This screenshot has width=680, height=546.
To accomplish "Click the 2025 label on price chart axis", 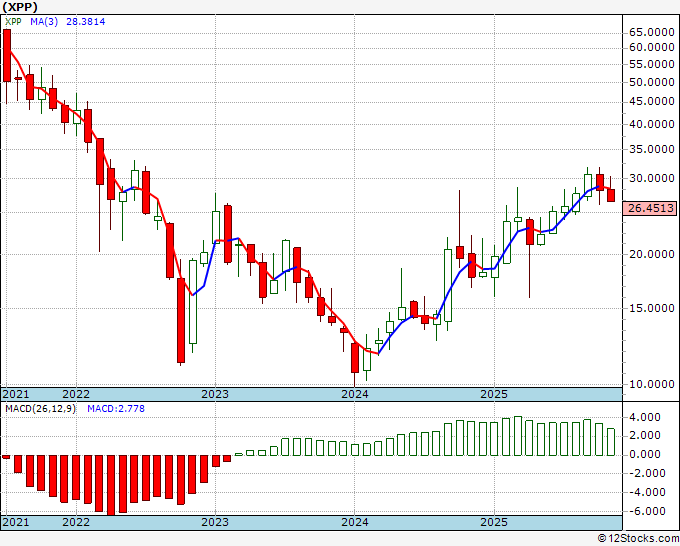I will click(x=494, y=394).
